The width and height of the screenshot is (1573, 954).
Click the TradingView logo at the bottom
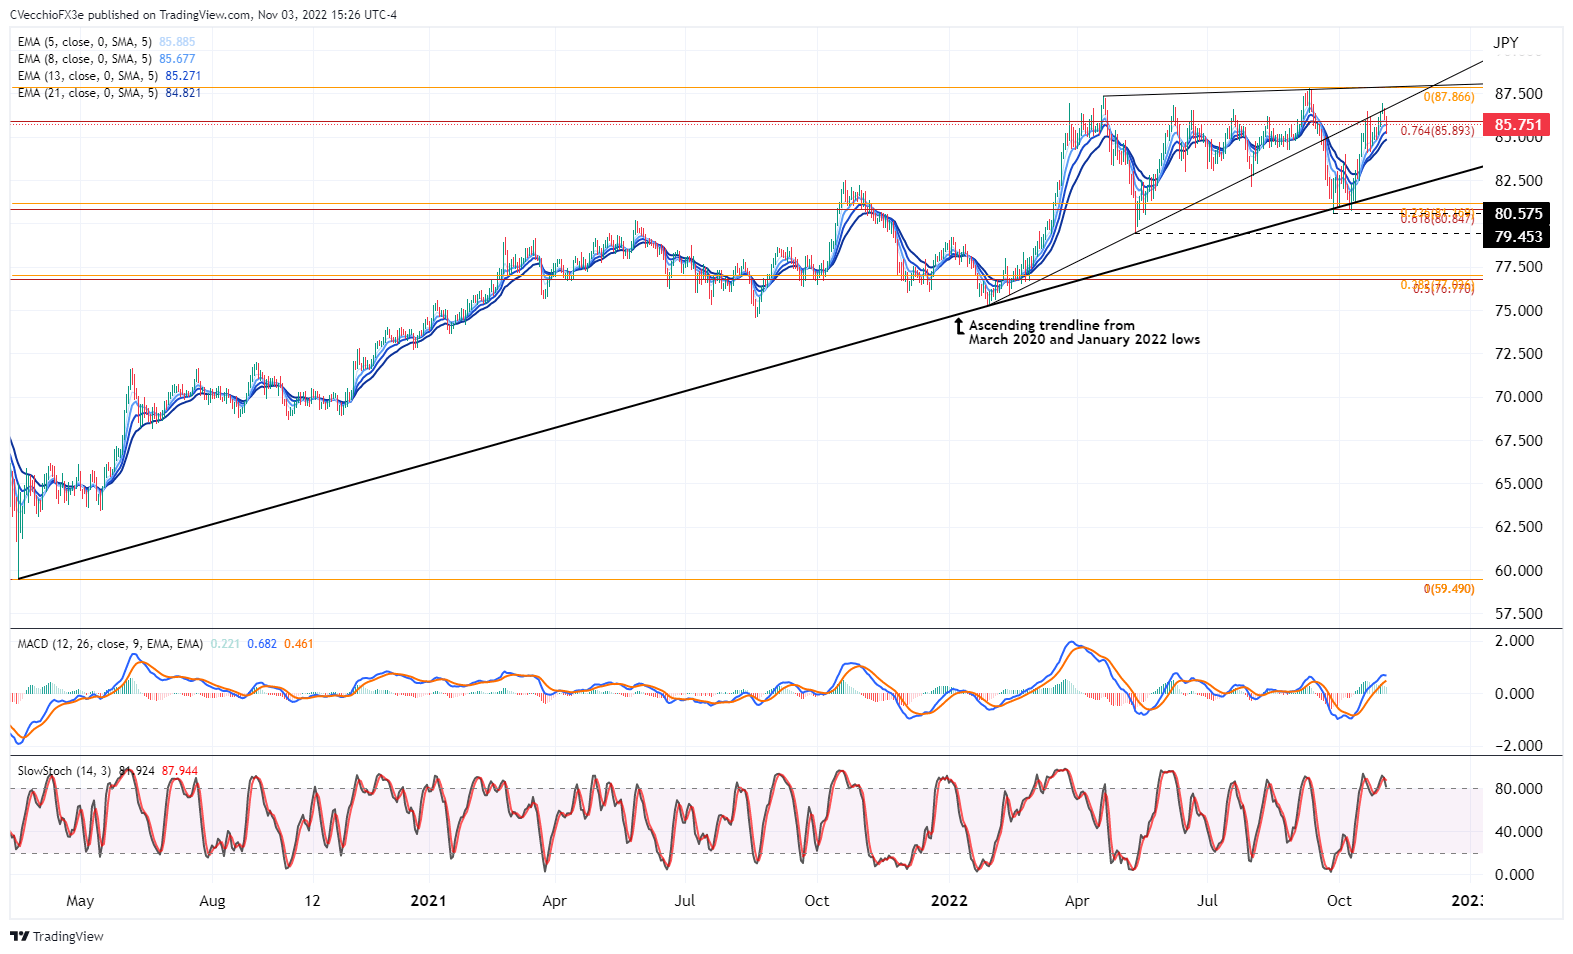coord(57,937)
